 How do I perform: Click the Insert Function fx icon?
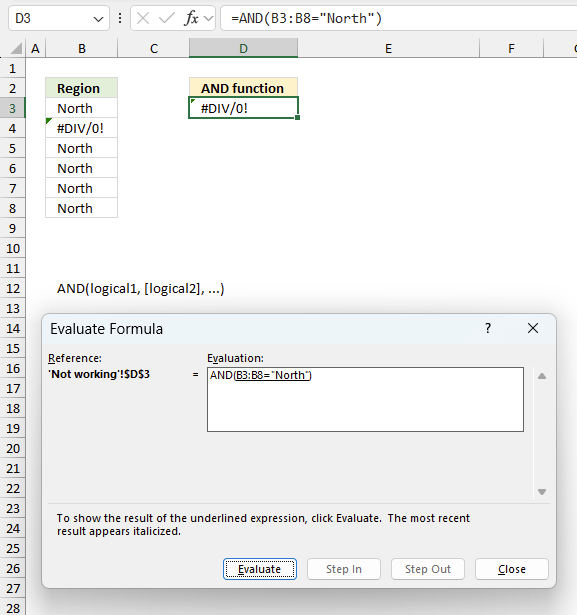(191, 18)
